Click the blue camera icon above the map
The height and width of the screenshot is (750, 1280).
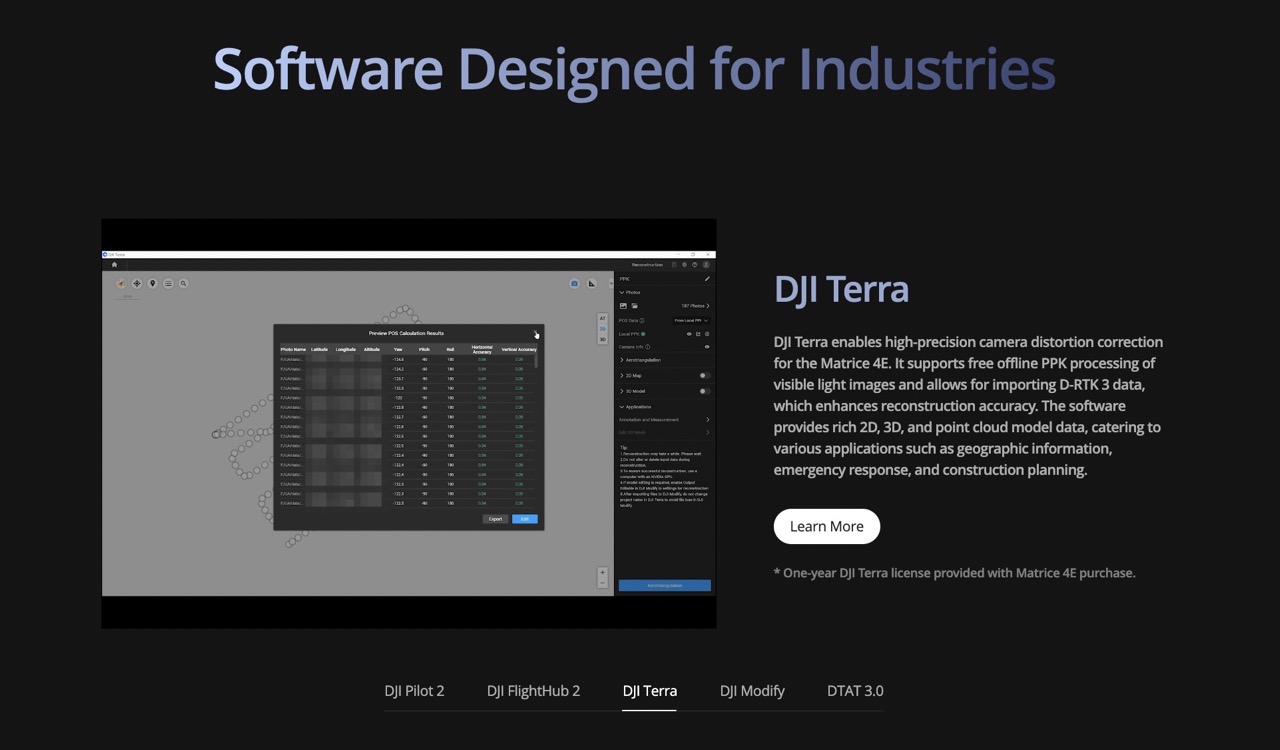click(574, 284)
